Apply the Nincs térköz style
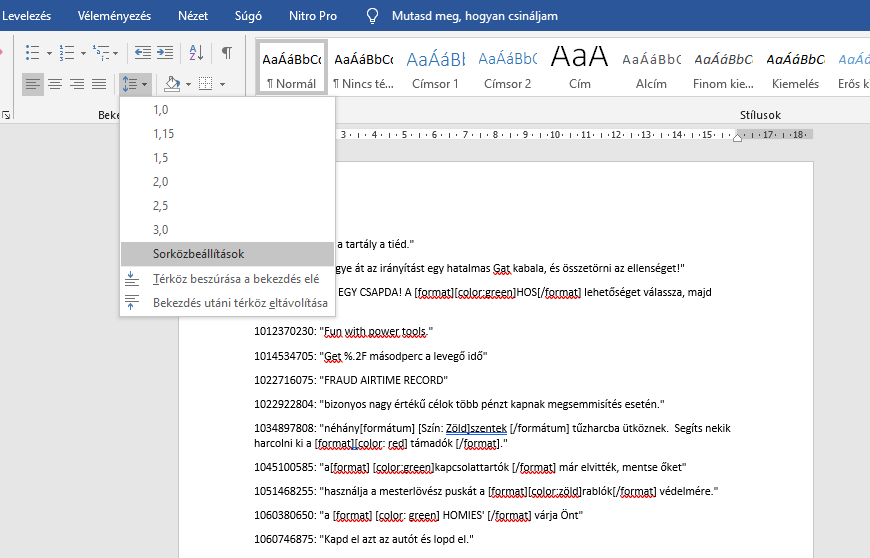The height and width of the screenshot is (558, 870). point(364,68)
